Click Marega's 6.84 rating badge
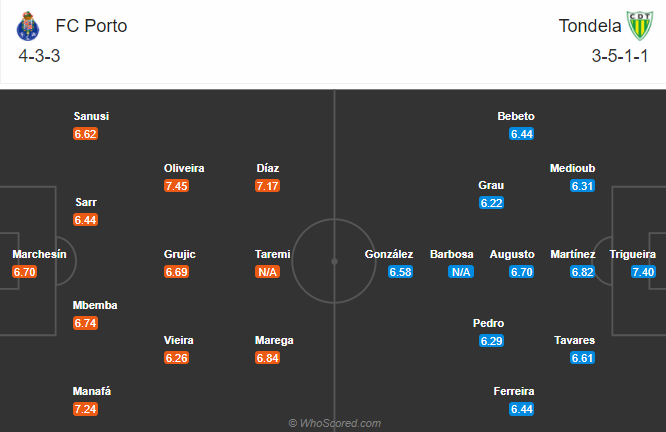The image size is (666, 432). pyautogui.click(x=267, y=358)
